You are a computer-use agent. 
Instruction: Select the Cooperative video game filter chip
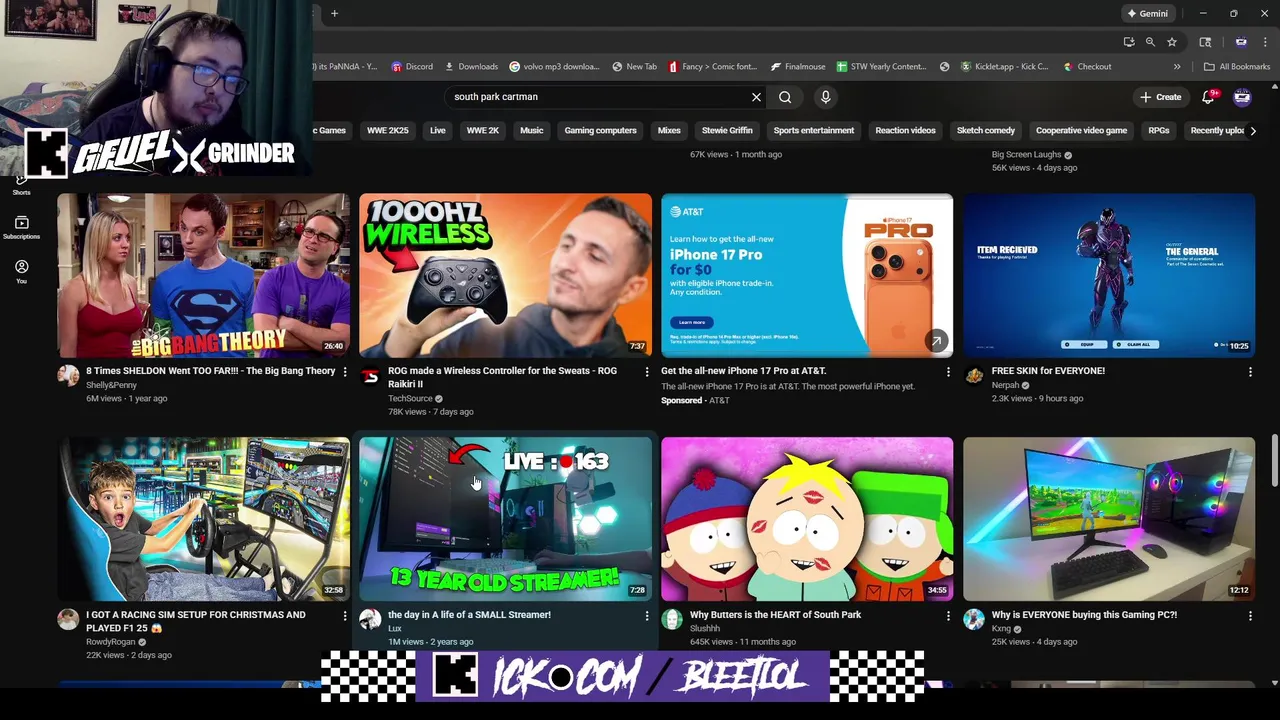[1081, 130]
